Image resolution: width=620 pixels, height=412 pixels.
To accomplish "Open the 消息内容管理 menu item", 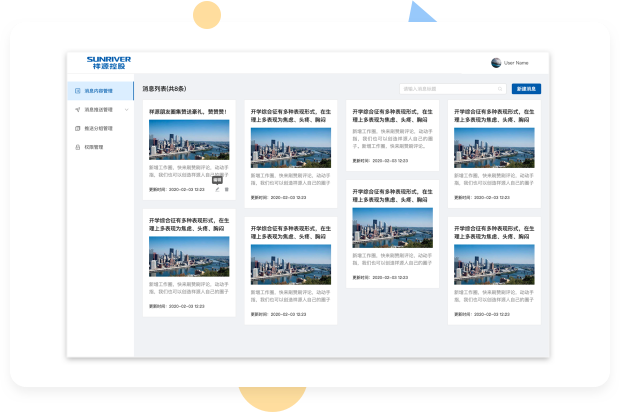I will coord(99,91).
